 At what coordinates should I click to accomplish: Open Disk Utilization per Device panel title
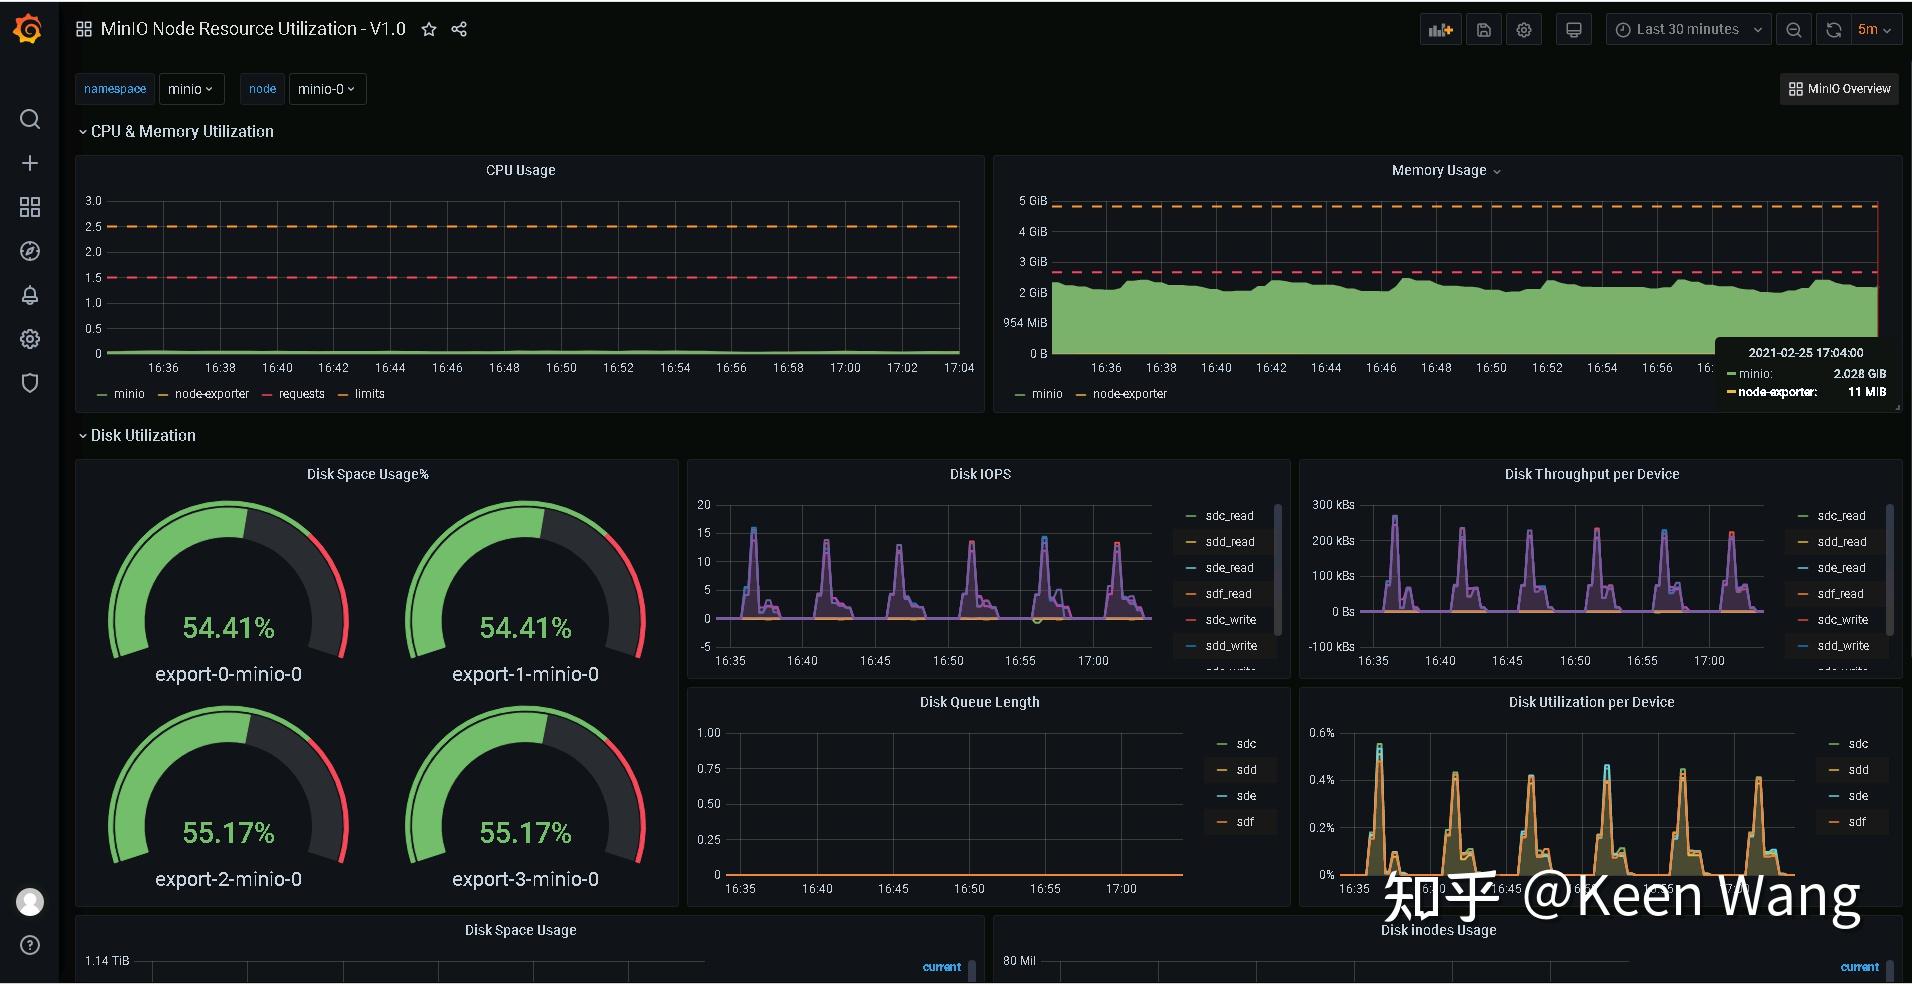click(x=1592, y=702)
